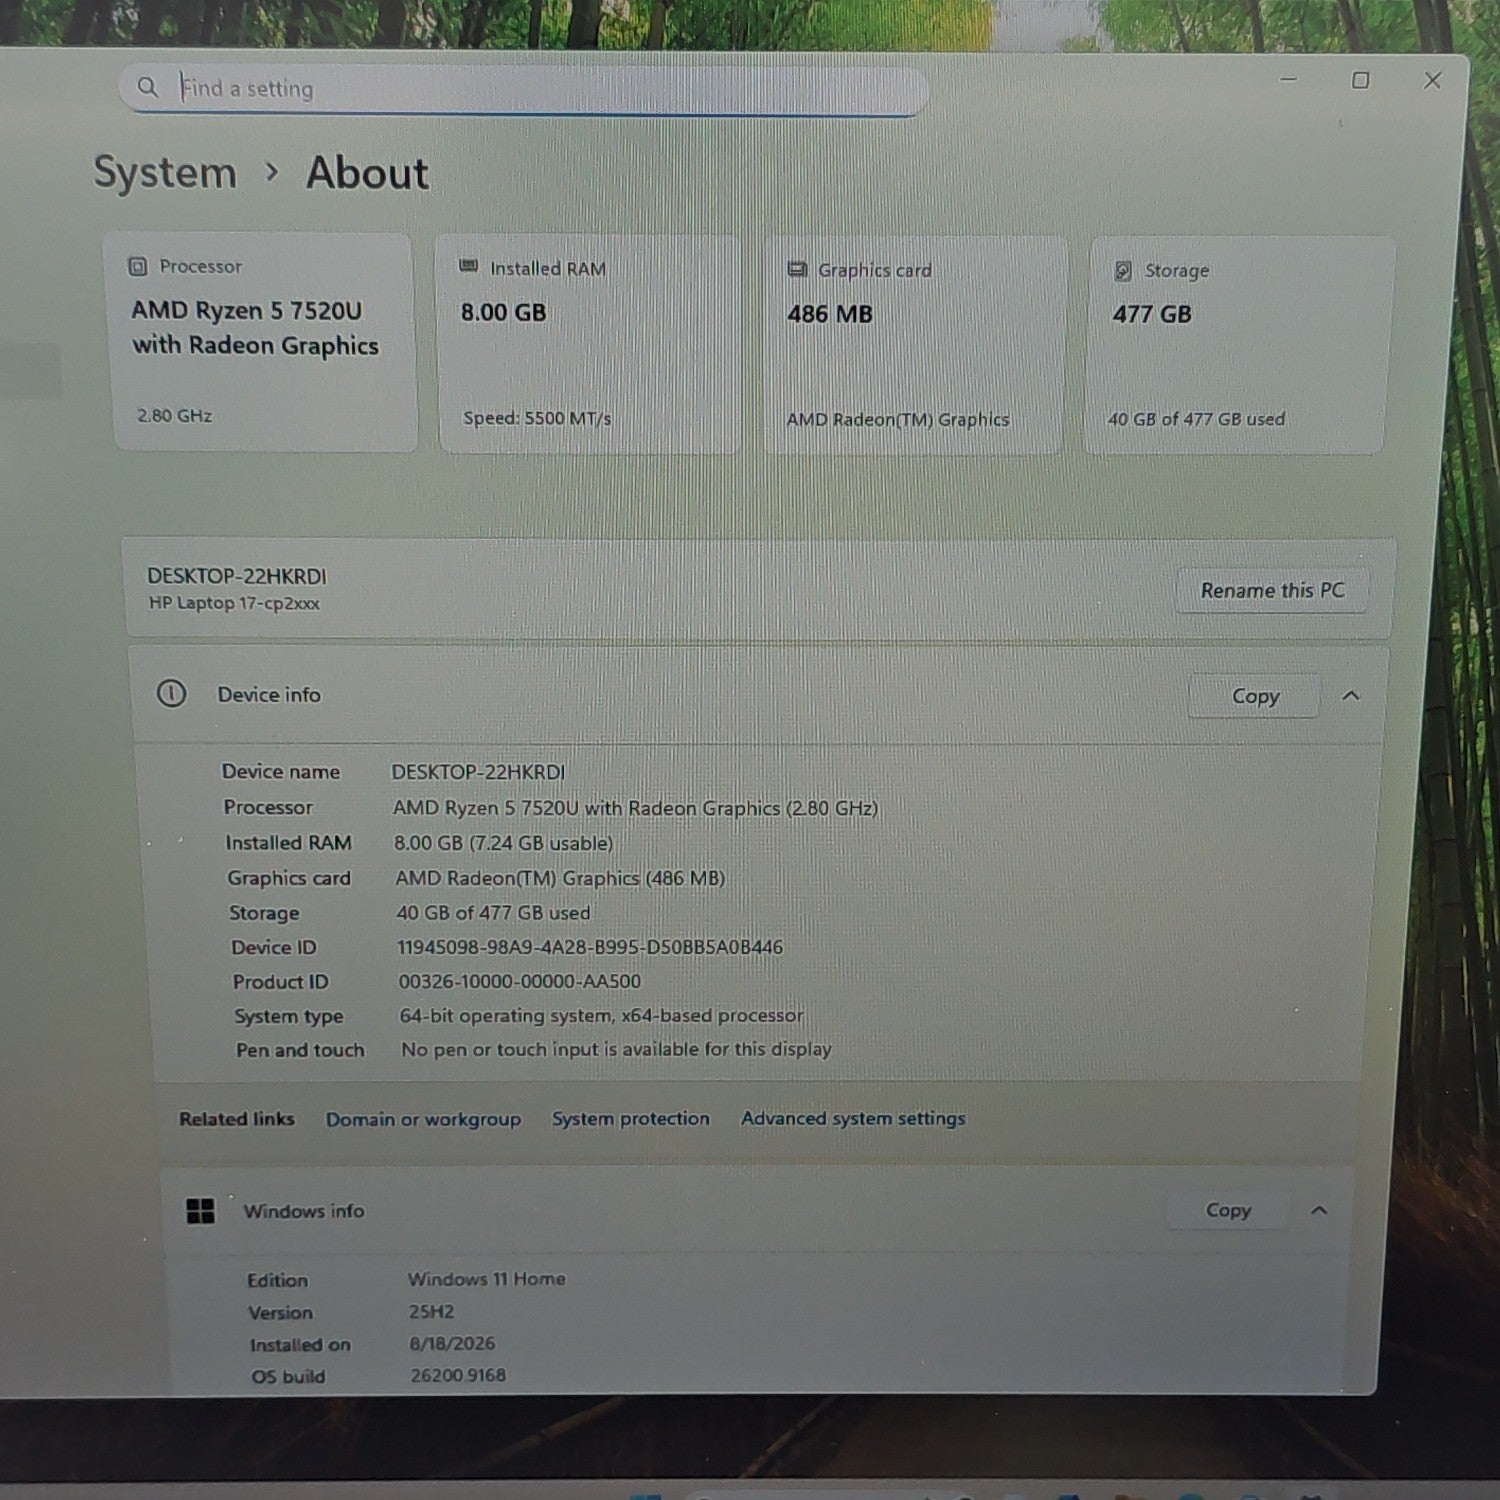Select the Installed on date value

[x=452, y=1343]
